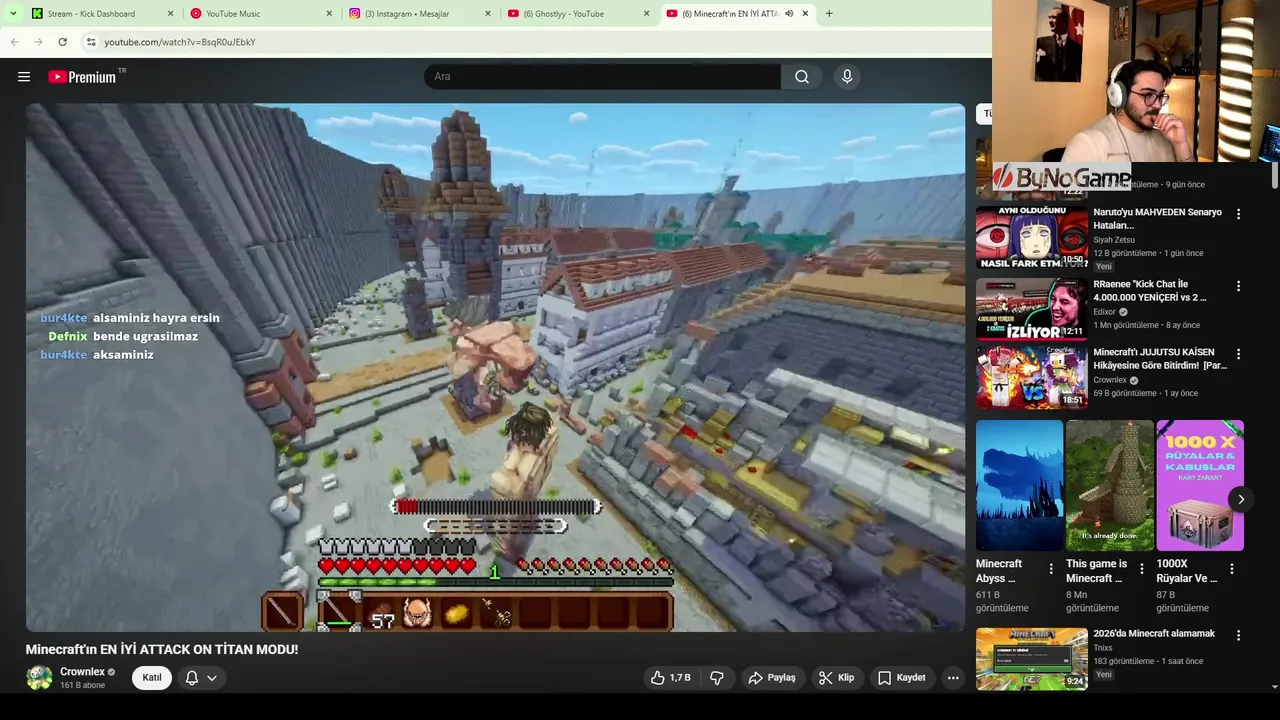
Task: Save the video with Kaydet button
Action: pos(902,678)
